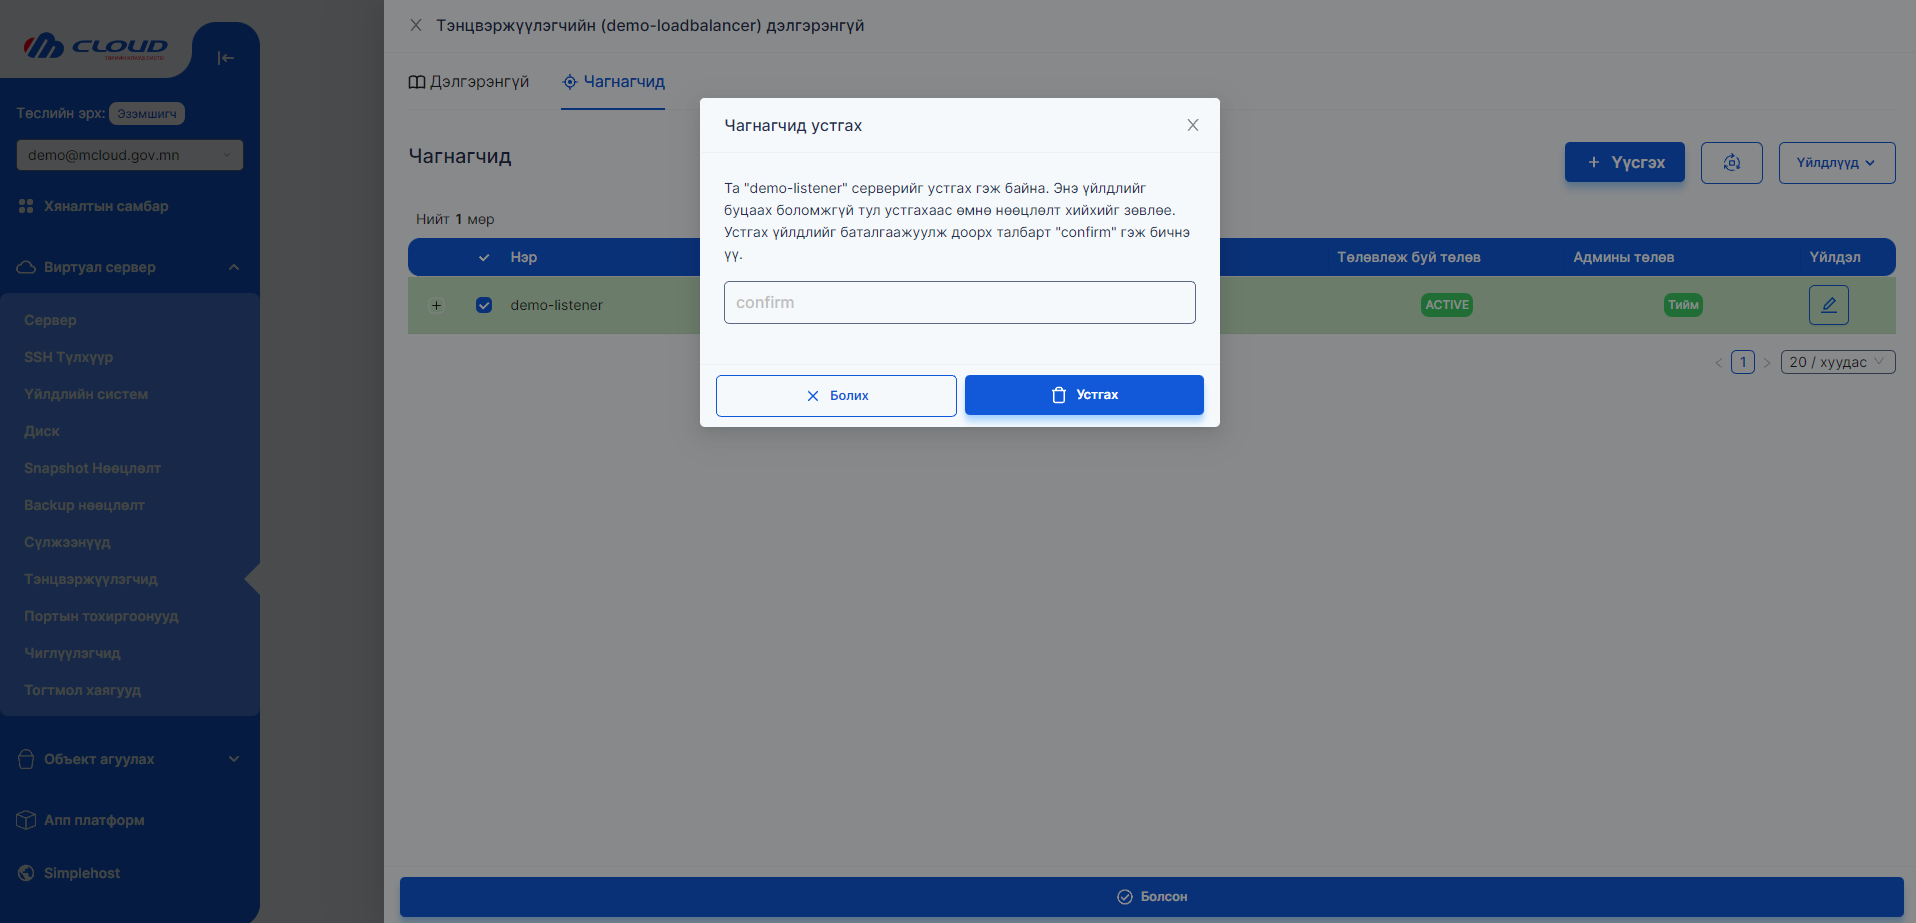Screen dimensions: 1916x923
Task: Click the confirm text input field
Action: click(x=959, y=302)
